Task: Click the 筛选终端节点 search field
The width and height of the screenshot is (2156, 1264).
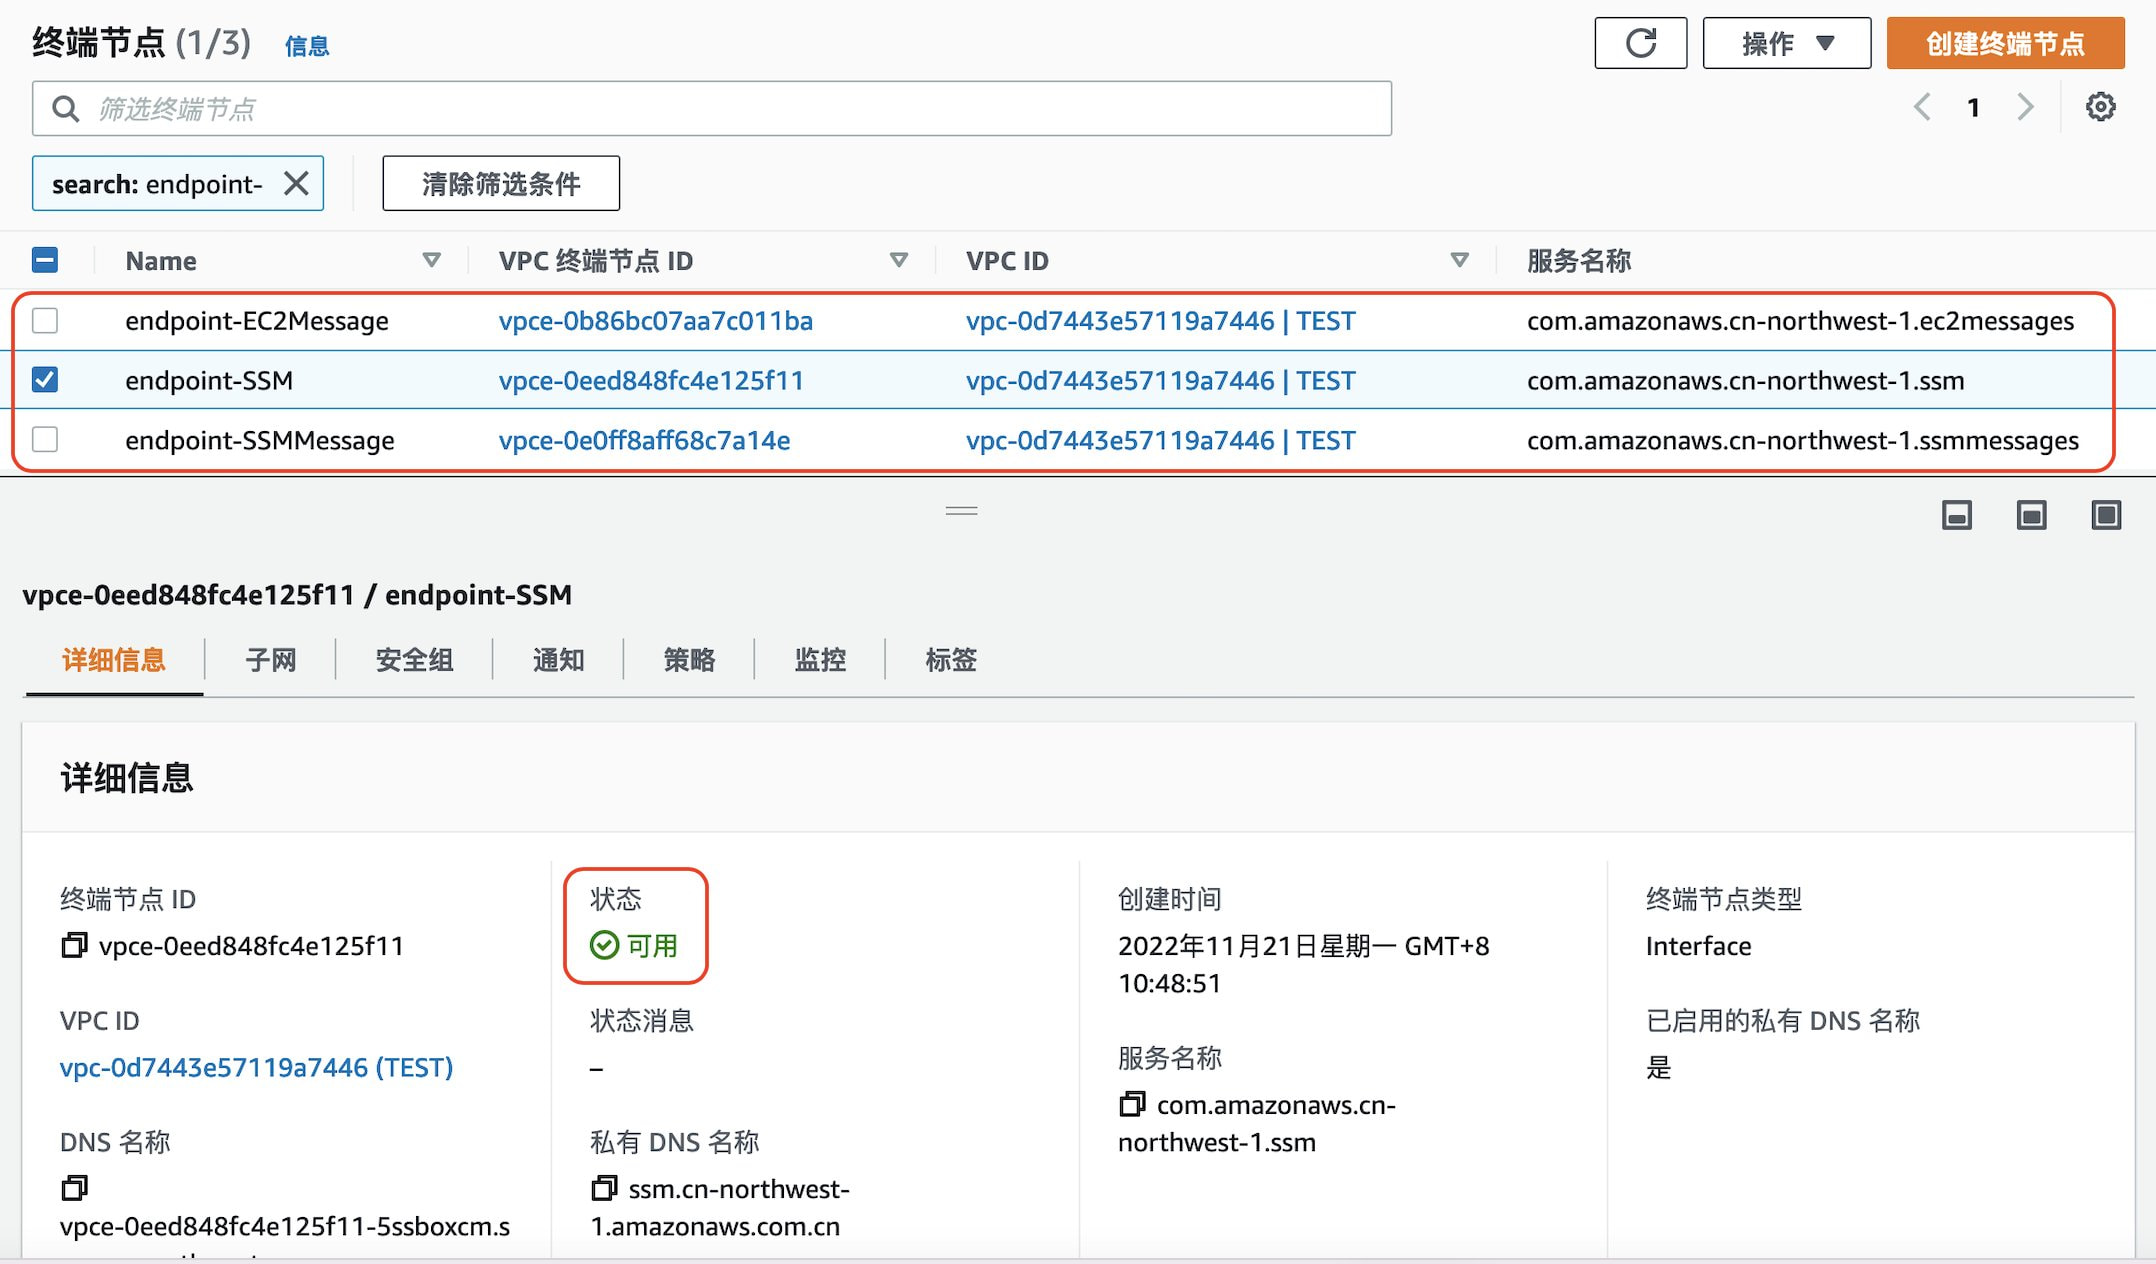Action: 710,108
